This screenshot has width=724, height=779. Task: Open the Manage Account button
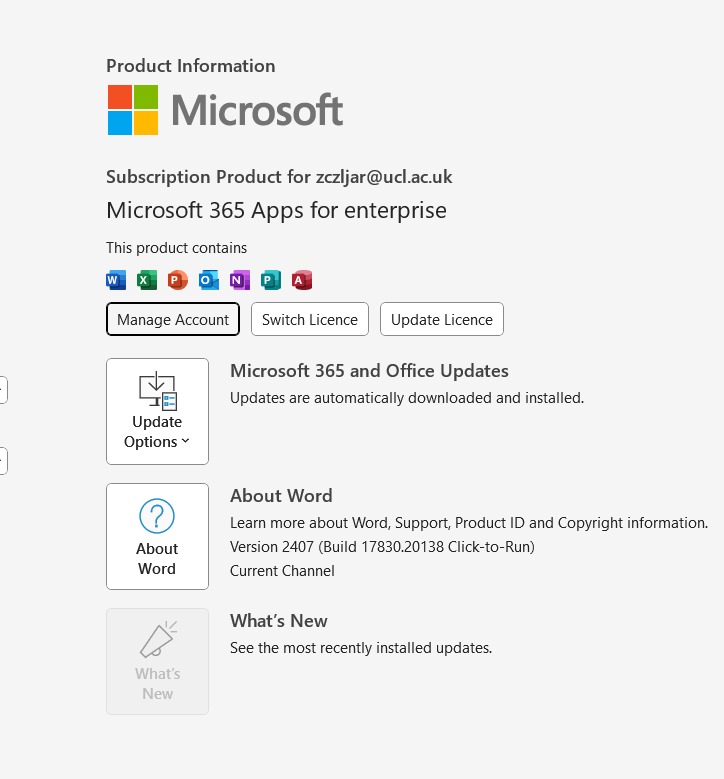click(x=173, y=319)
